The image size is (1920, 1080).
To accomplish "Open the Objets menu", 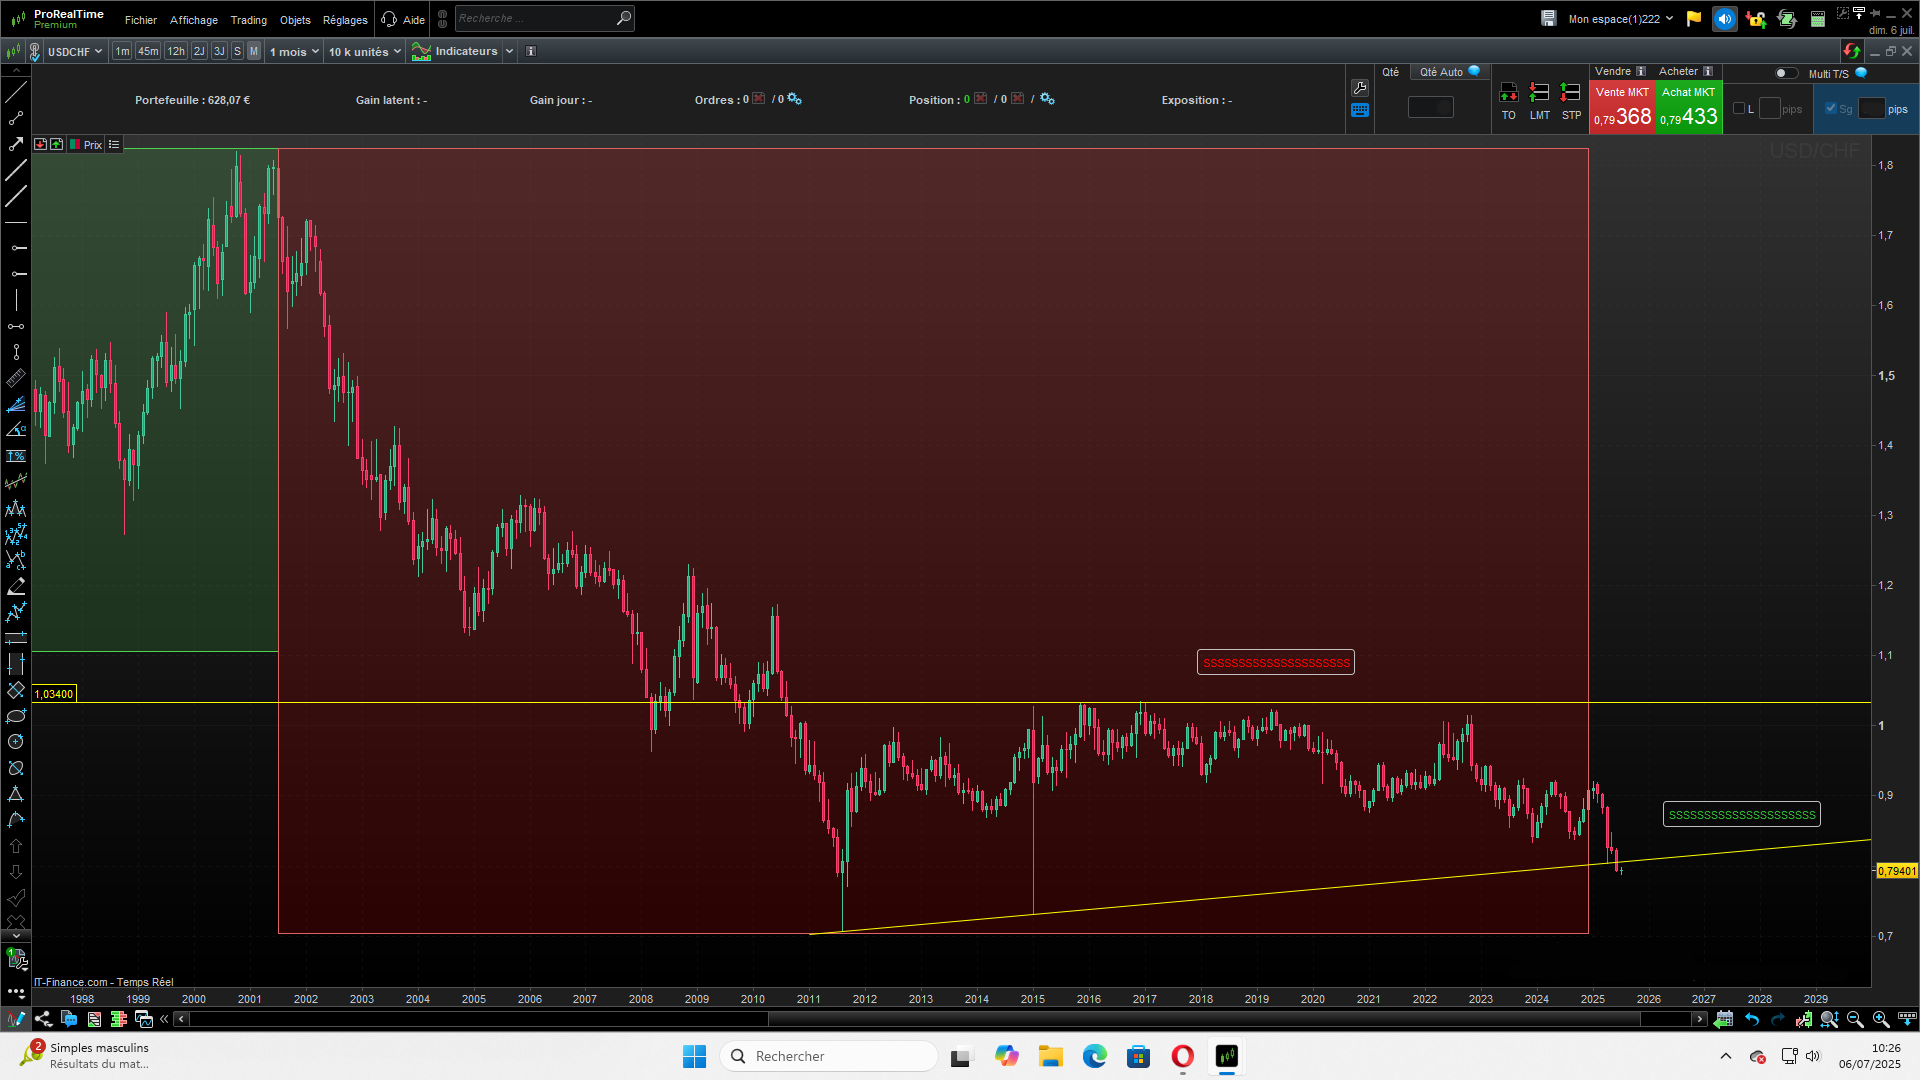I will point(295,20).
